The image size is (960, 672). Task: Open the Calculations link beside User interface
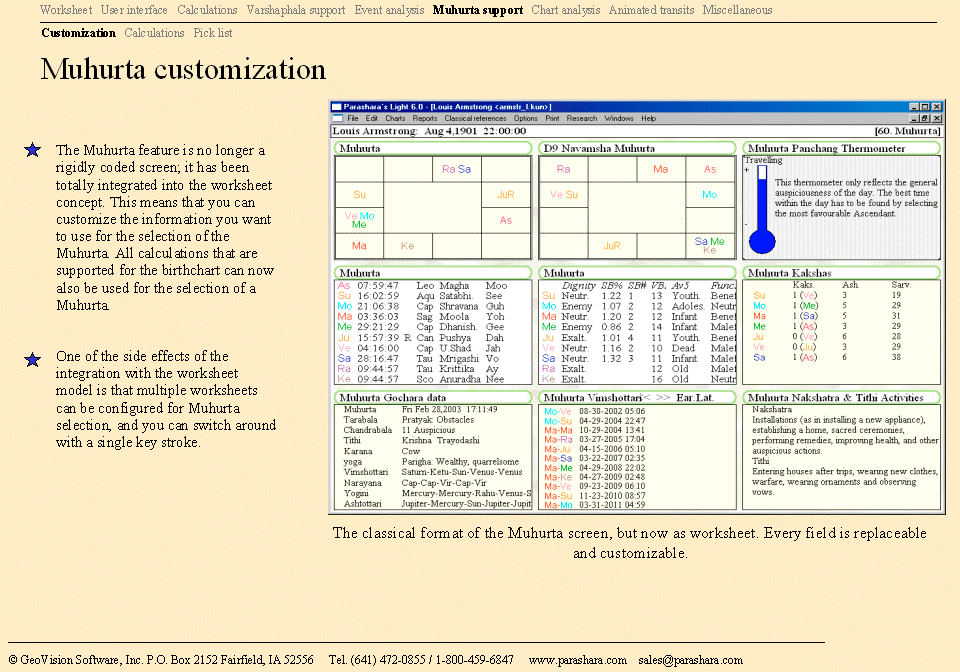point(207,10)
